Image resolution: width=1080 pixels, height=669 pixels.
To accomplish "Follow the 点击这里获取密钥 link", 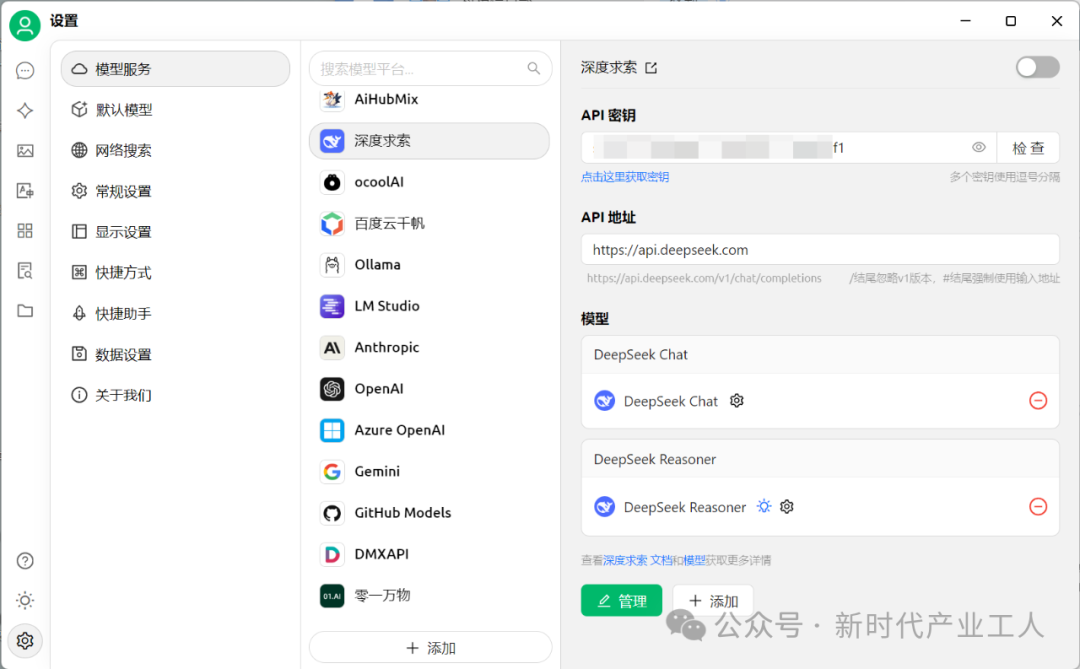I will [625, 177].
